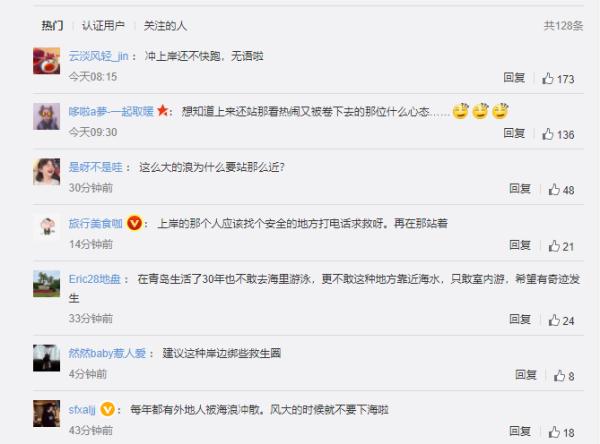The image size is (600, 444).
Task: Click orange V badge beside 旅行美食咖
Action: coord(134,223)
